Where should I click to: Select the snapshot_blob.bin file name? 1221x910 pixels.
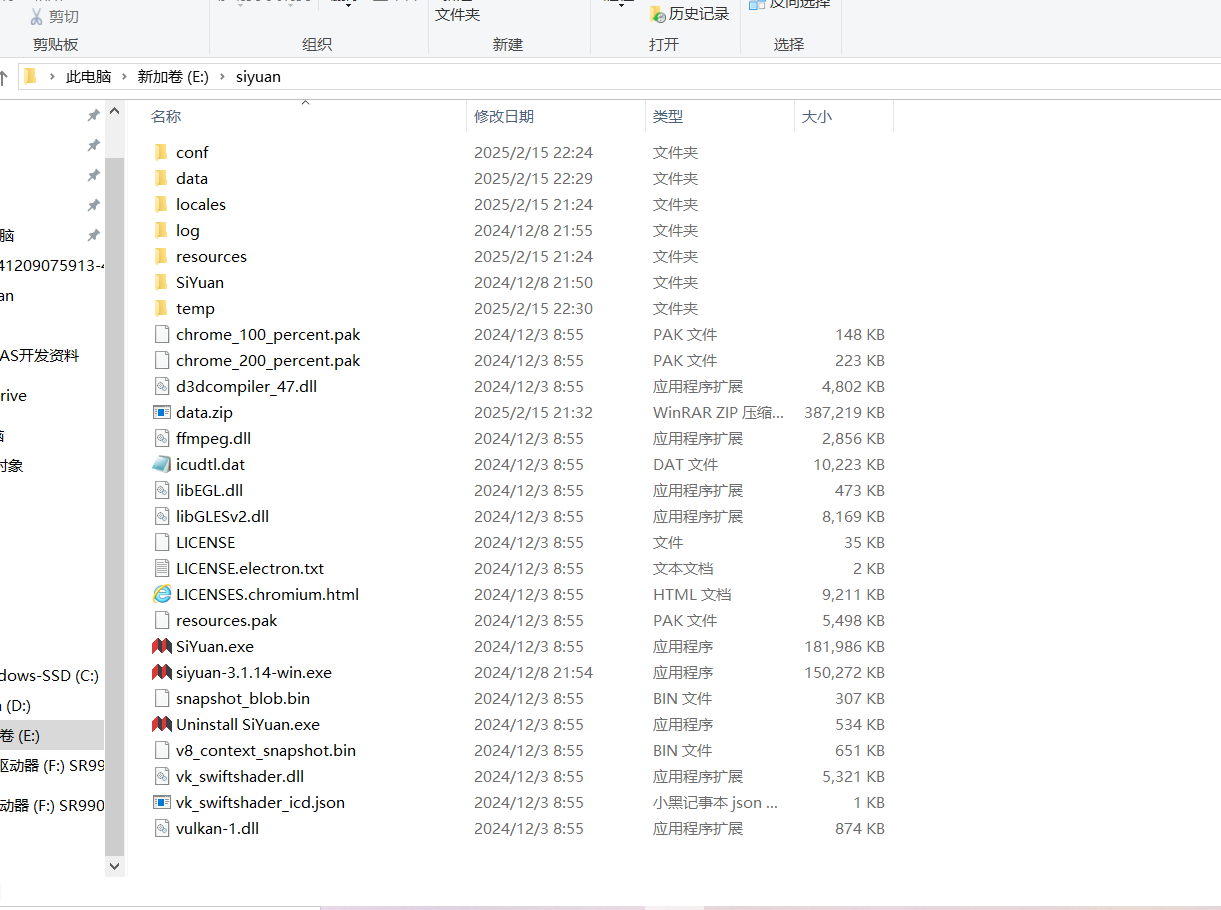tap(243, 698)
